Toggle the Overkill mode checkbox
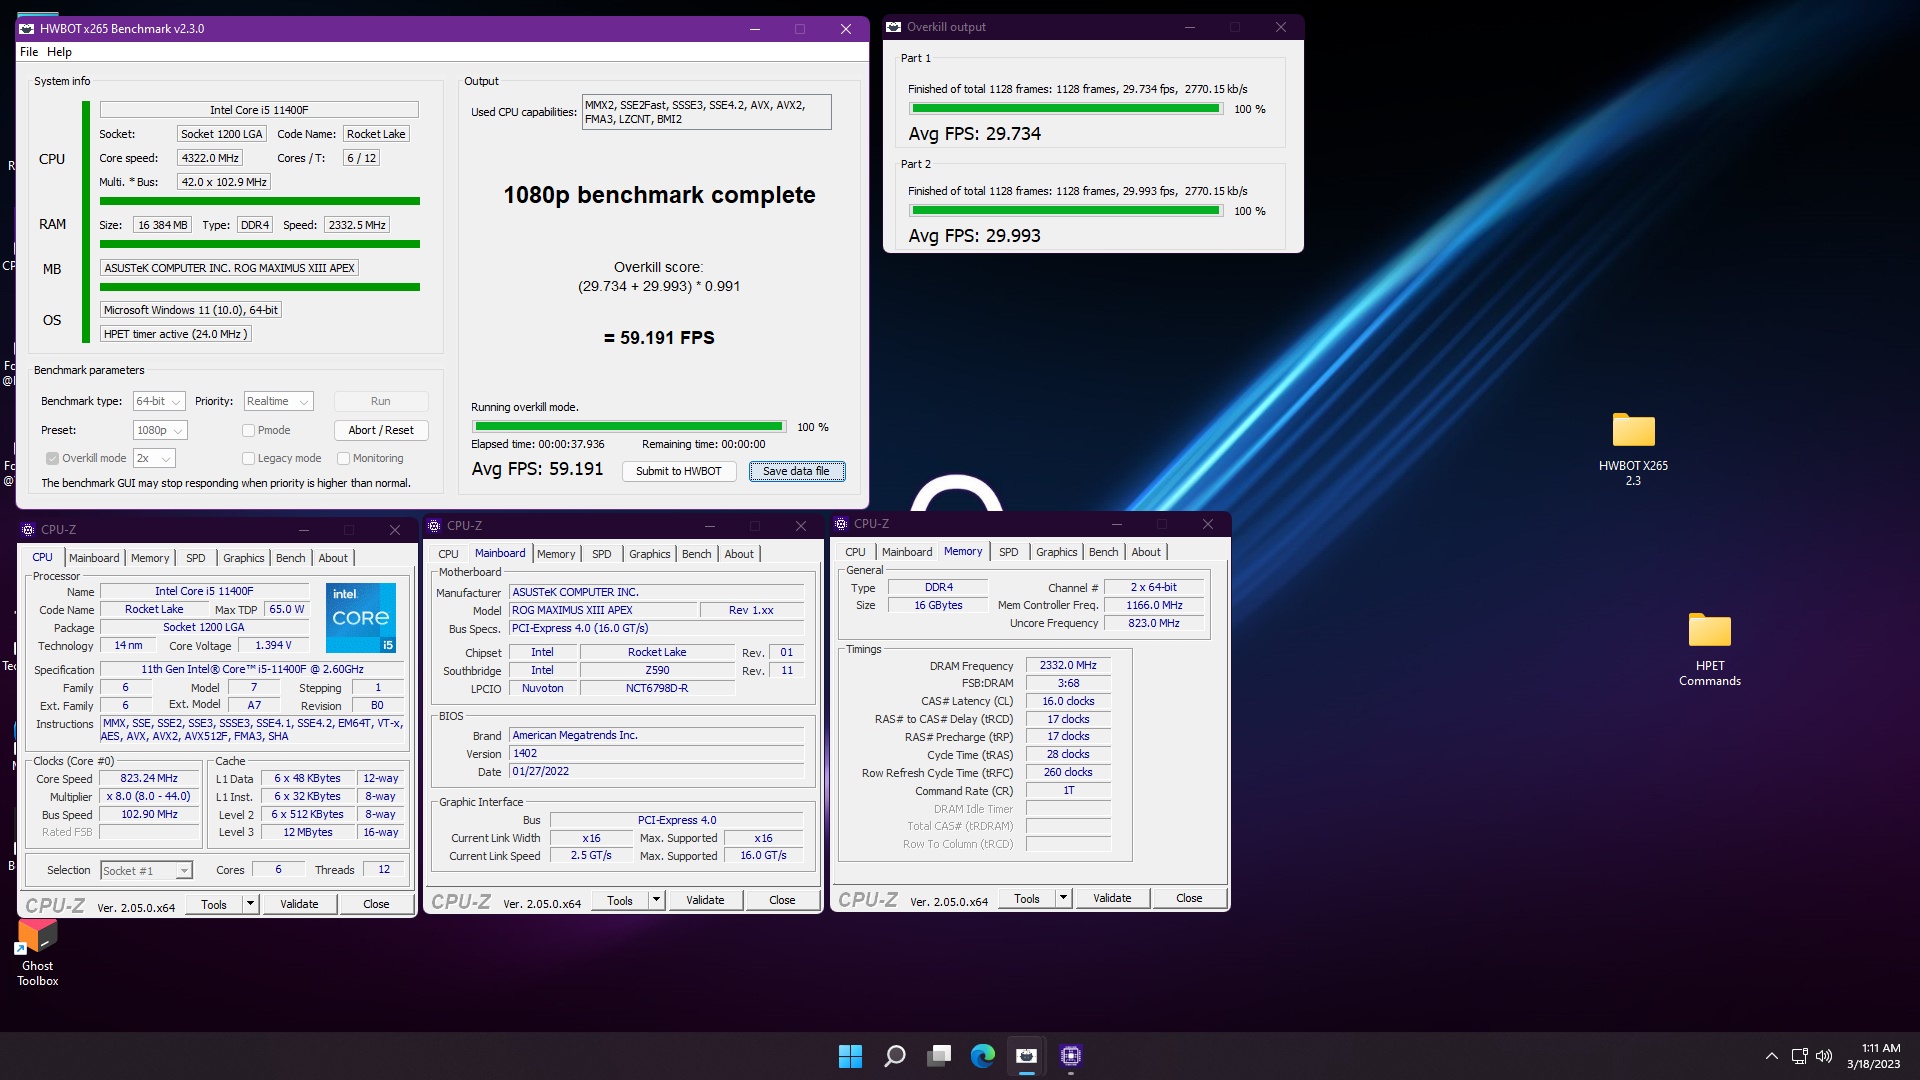The height and width of the screenshot is (1080, 1920). (52, 459)
